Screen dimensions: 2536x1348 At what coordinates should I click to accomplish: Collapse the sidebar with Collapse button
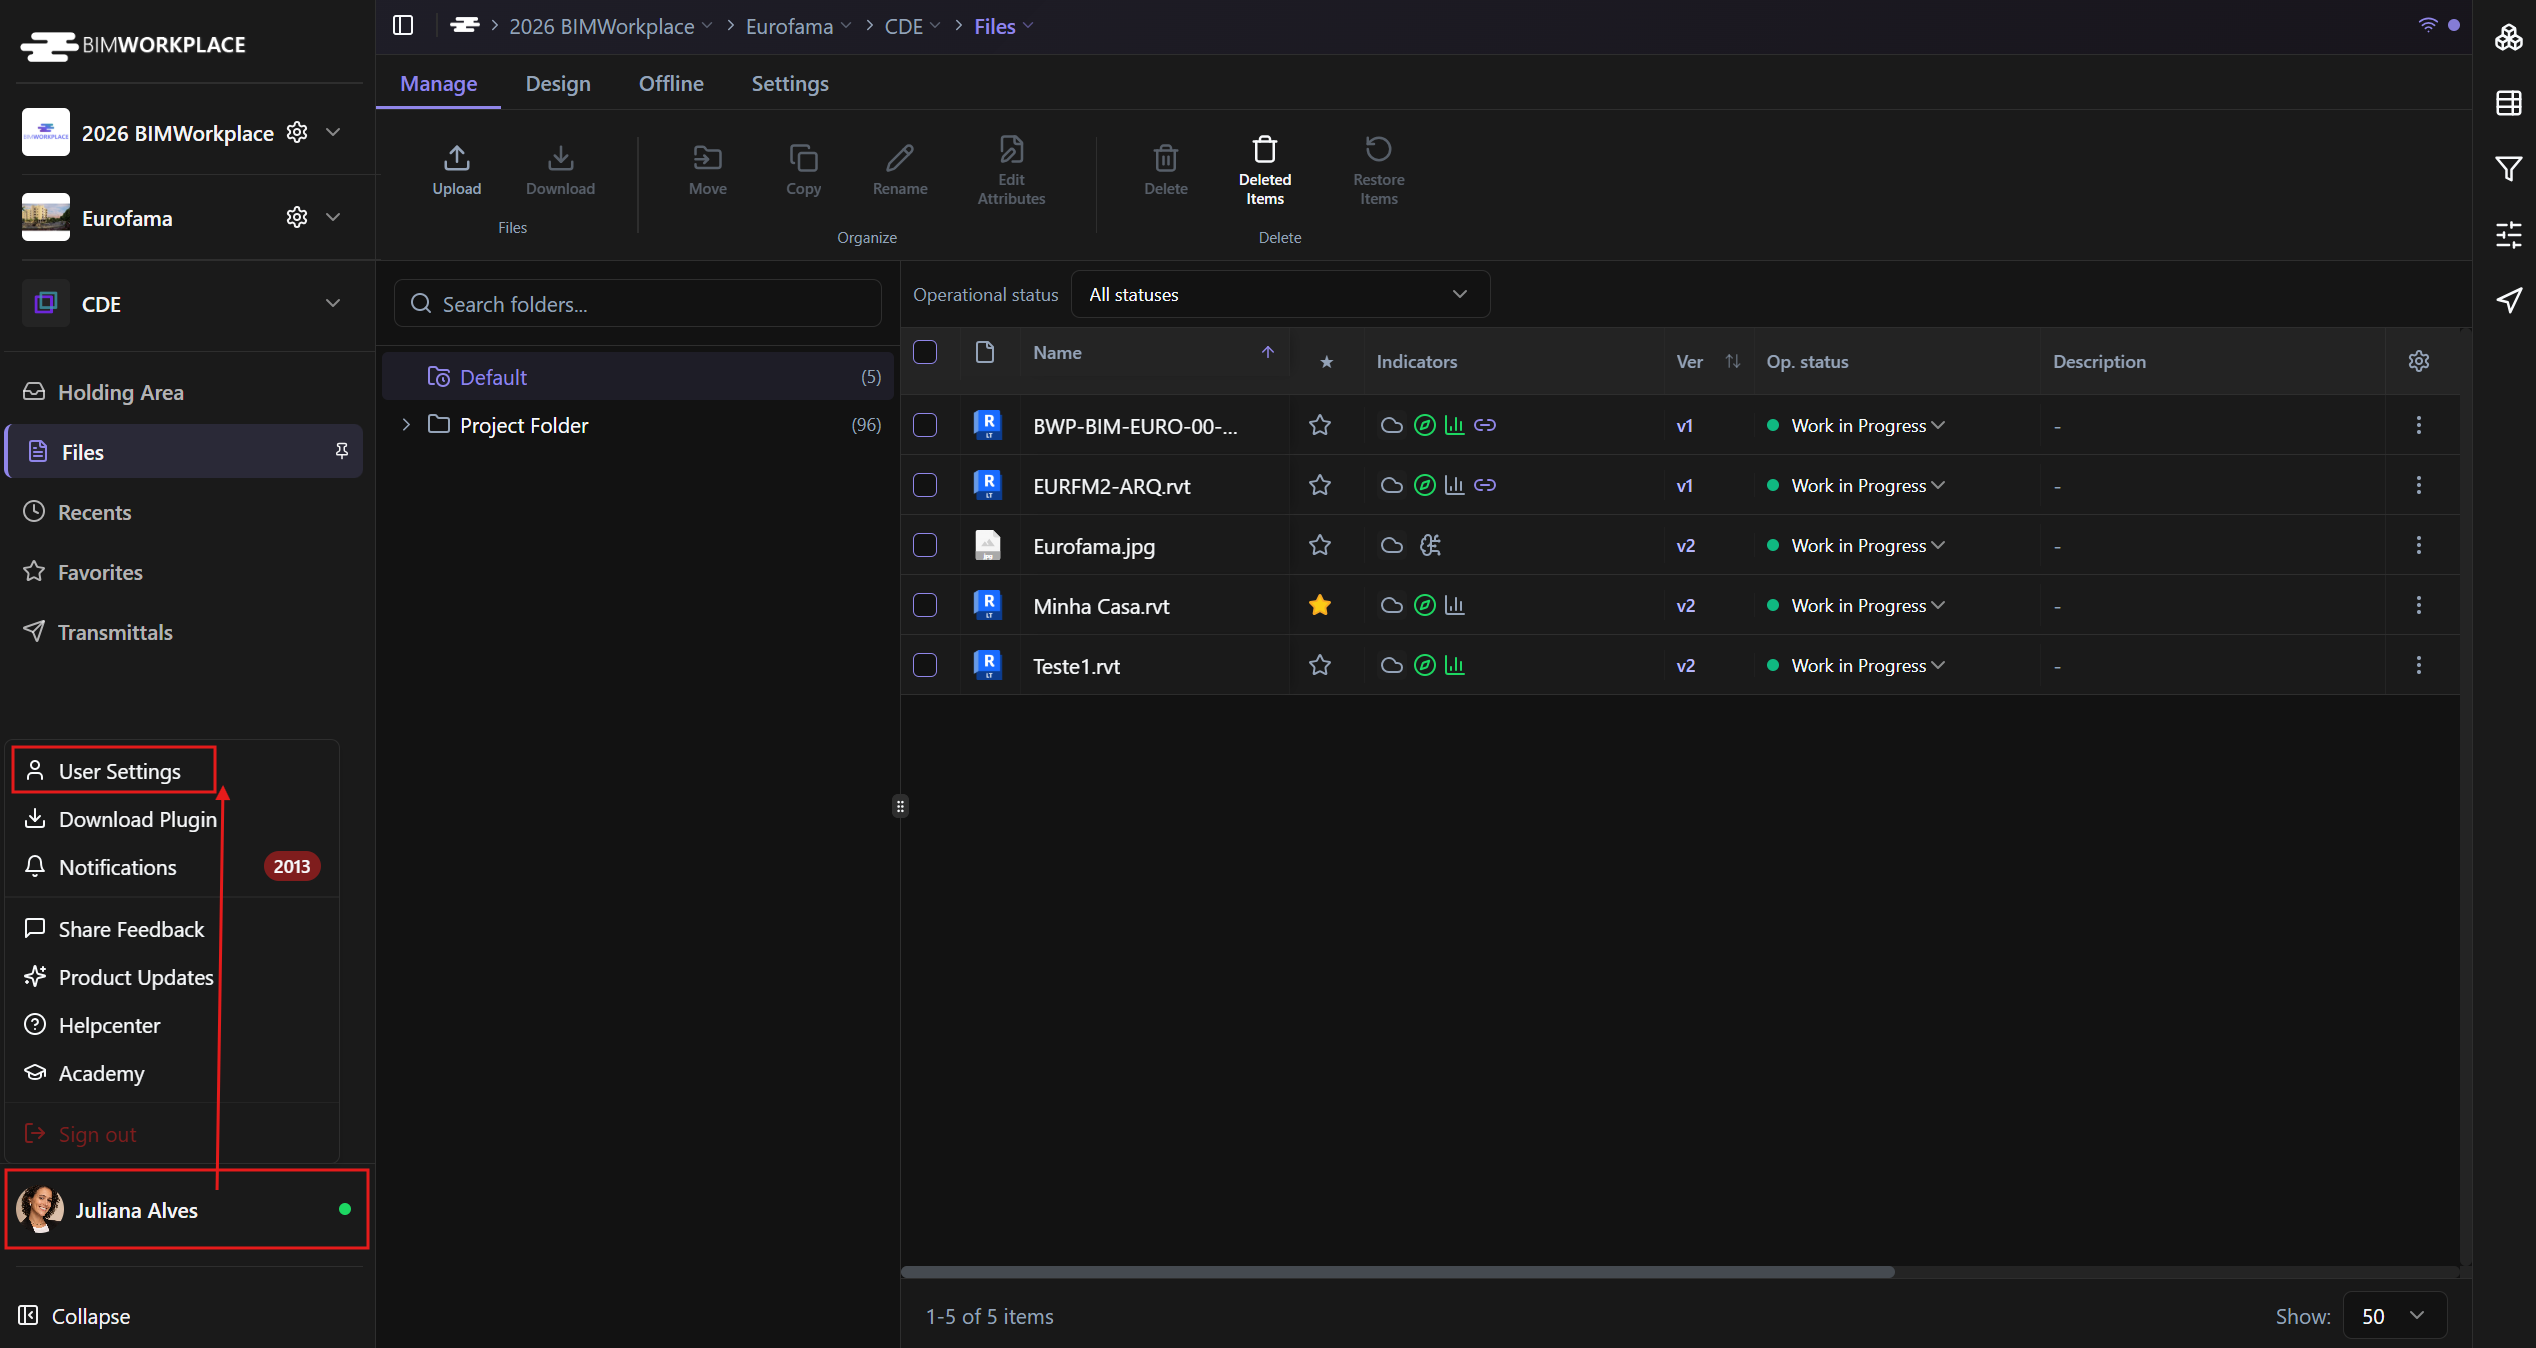[x=74, y=1316]
